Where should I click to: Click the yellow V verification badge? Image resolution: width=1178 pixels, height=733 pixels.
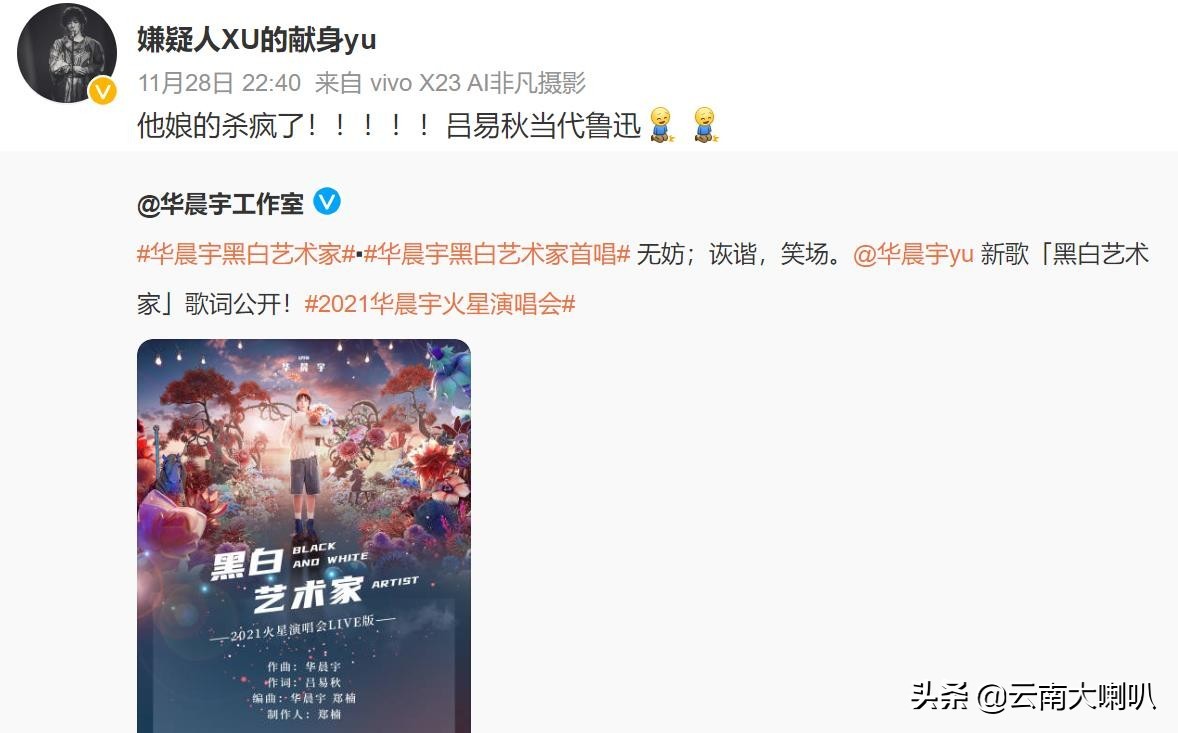[x=102, y=91]
